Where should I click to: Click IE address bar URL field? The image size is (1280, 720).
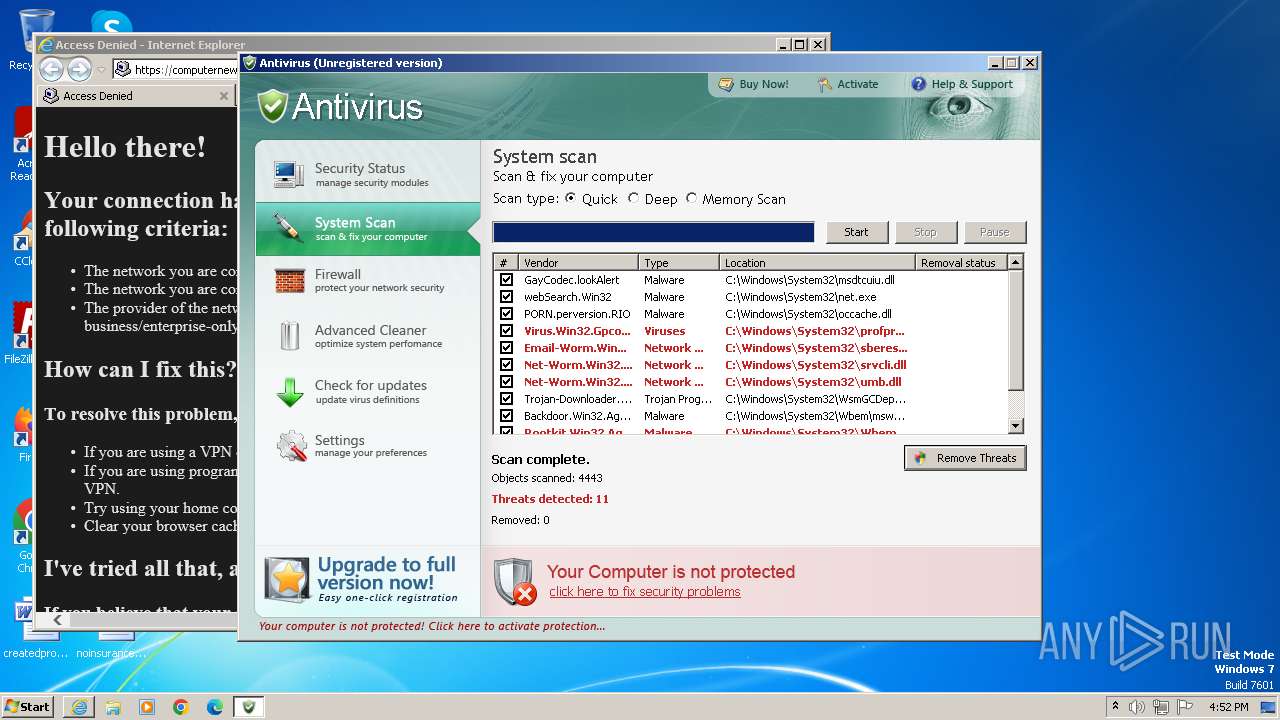tap(185, 70)
